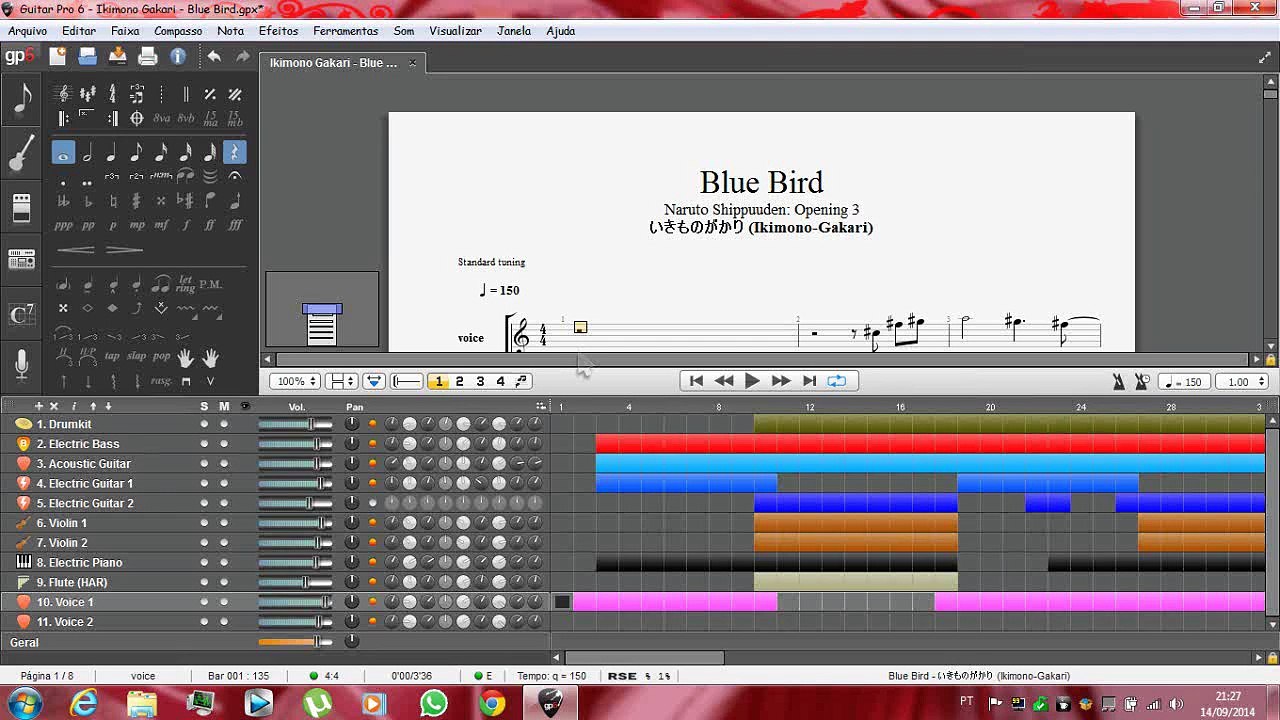1280x720 pixels.
Task: Open the Instrument guitar panel tab
Action: click(x=21, y=153)
